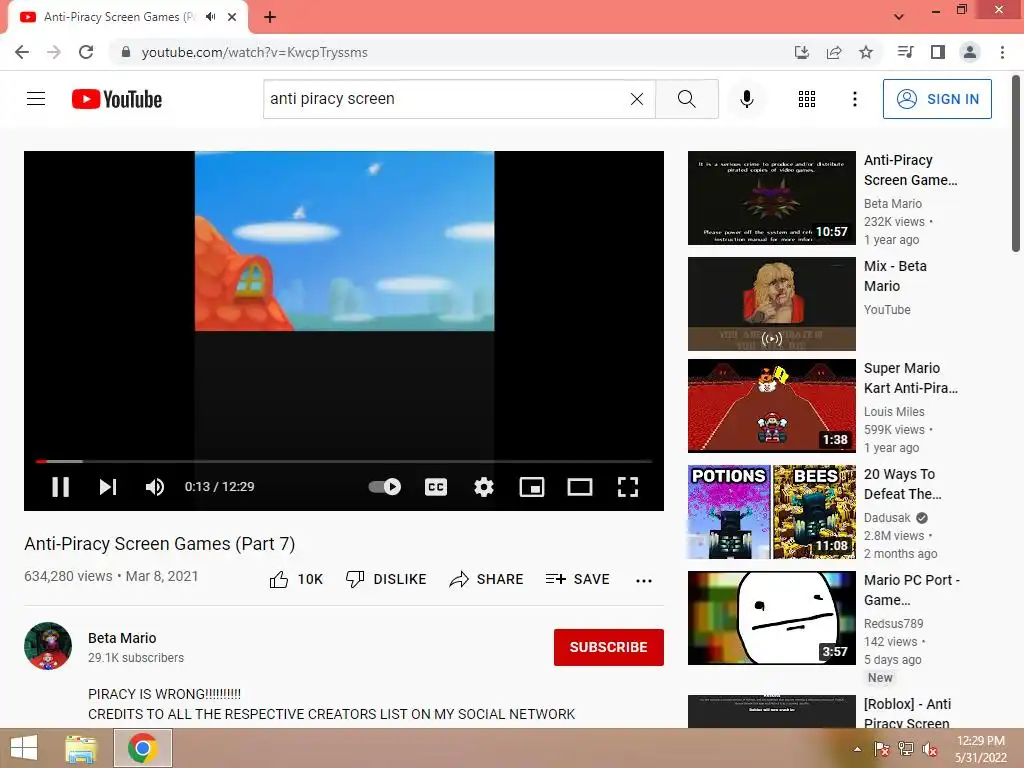Viewport: 1024px width, 768px height.
Task: Open Action Center flag in tray
Action: [882, 749]
